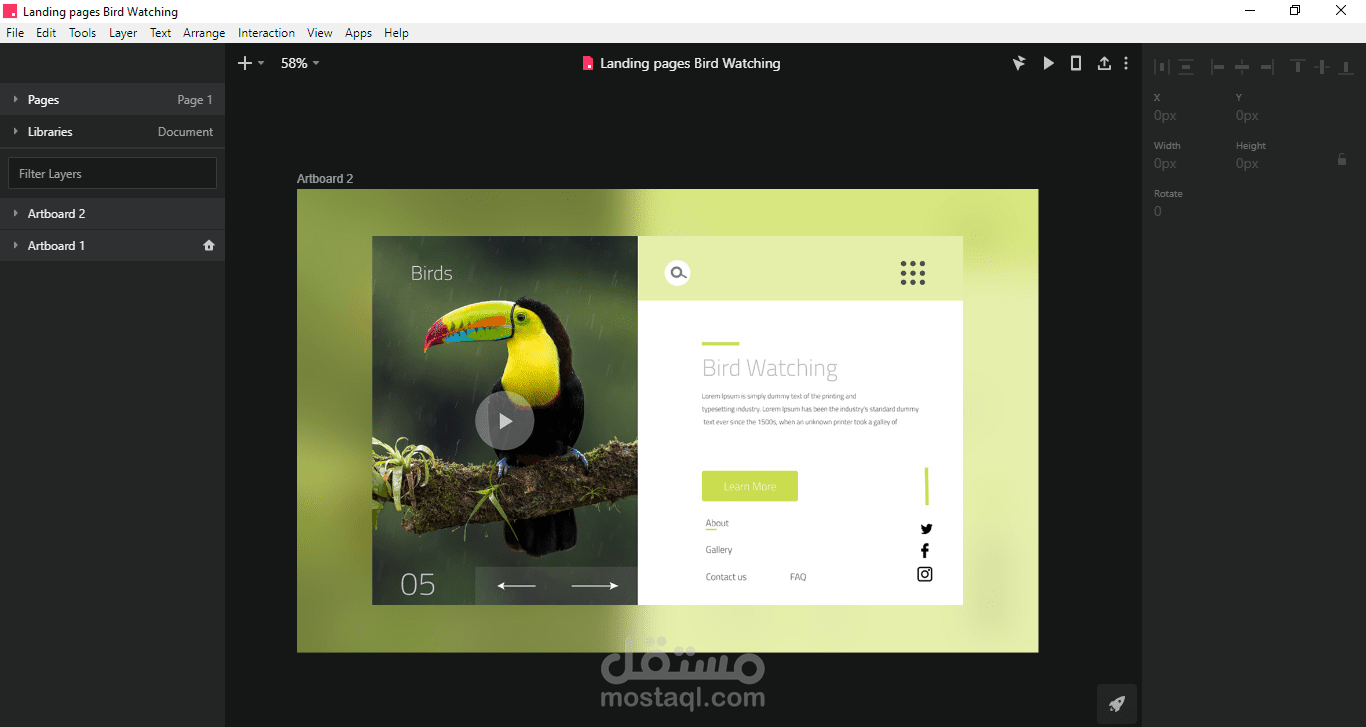Click the FAQ link in design

click(798, 577)
